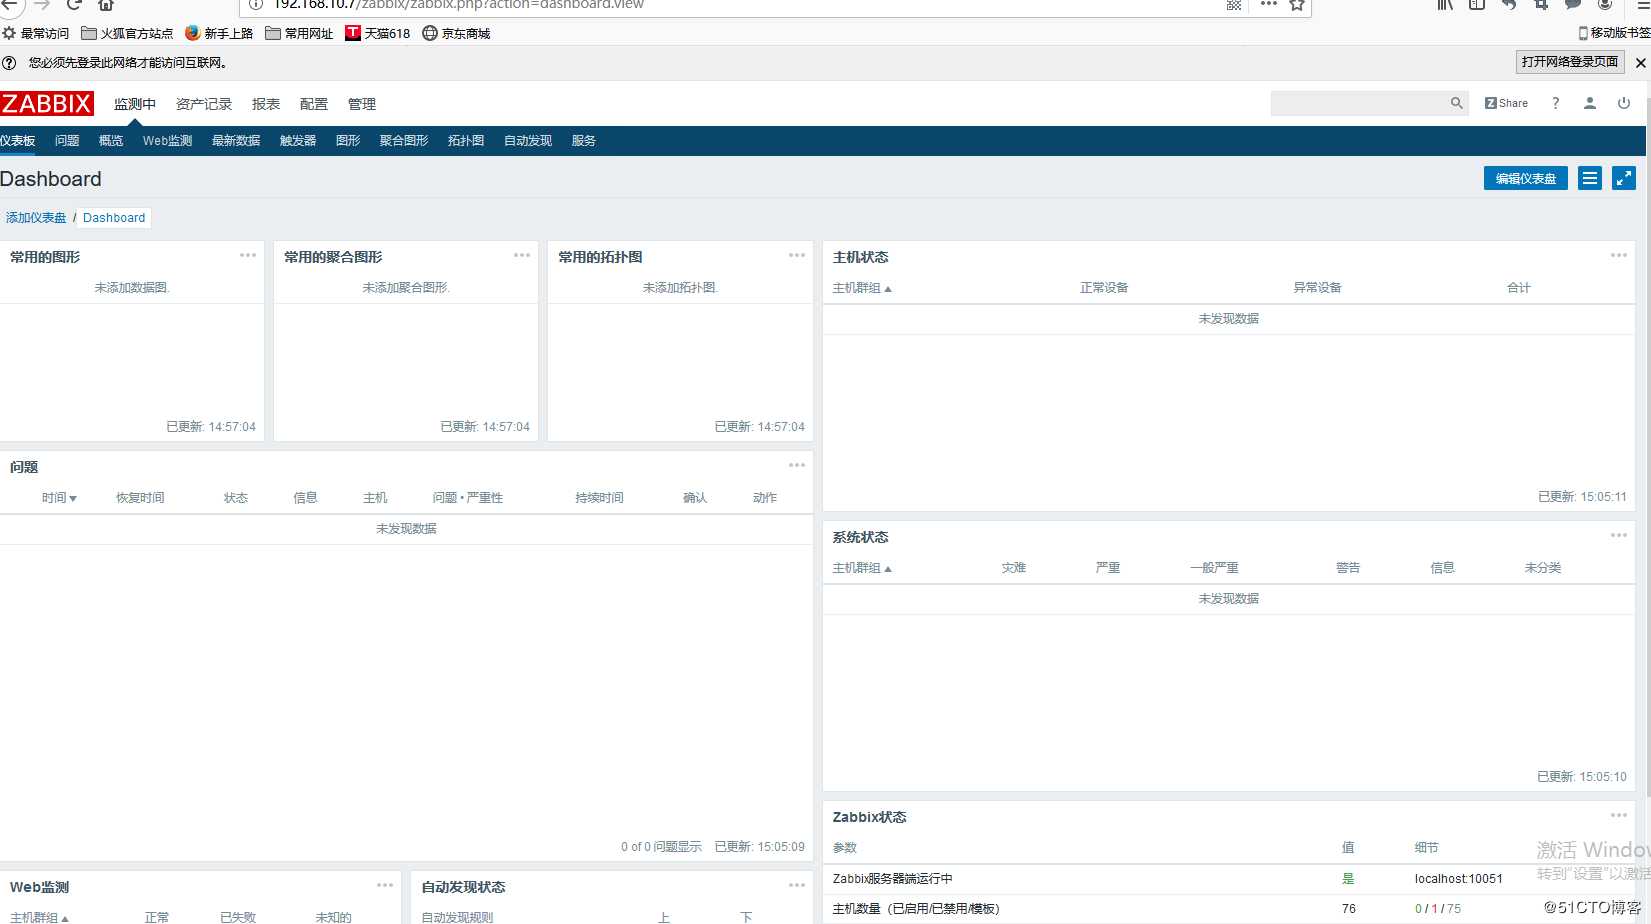Close the network login notification bar
The width and height of the screenshot is (1651, 924).
tap(1641, 62)
